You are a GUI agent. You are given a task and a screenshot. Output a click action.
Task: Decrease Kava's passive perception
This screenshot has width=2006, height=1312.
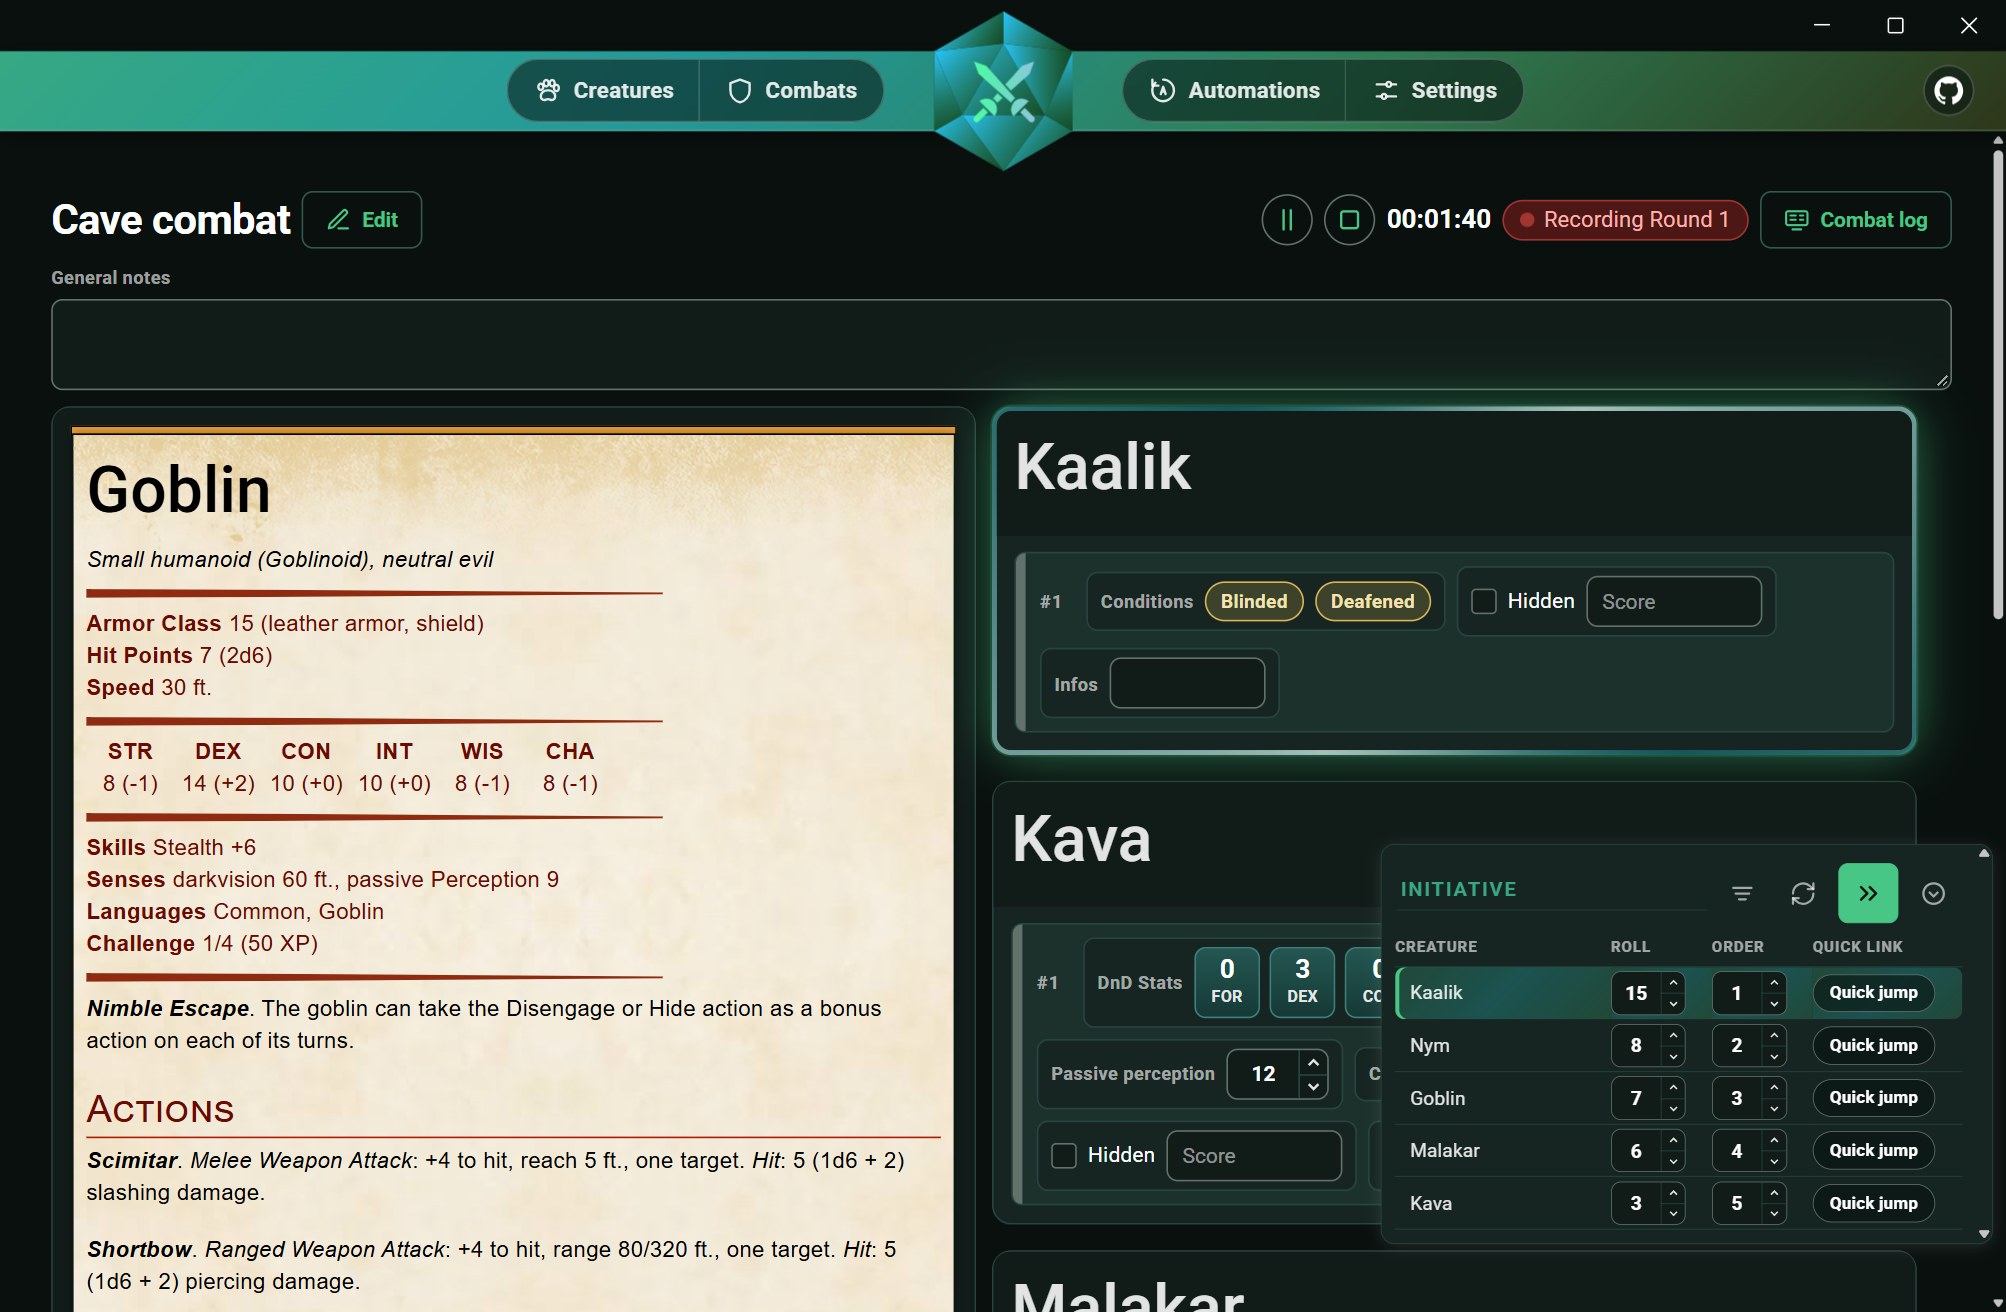[1313, 1086]
